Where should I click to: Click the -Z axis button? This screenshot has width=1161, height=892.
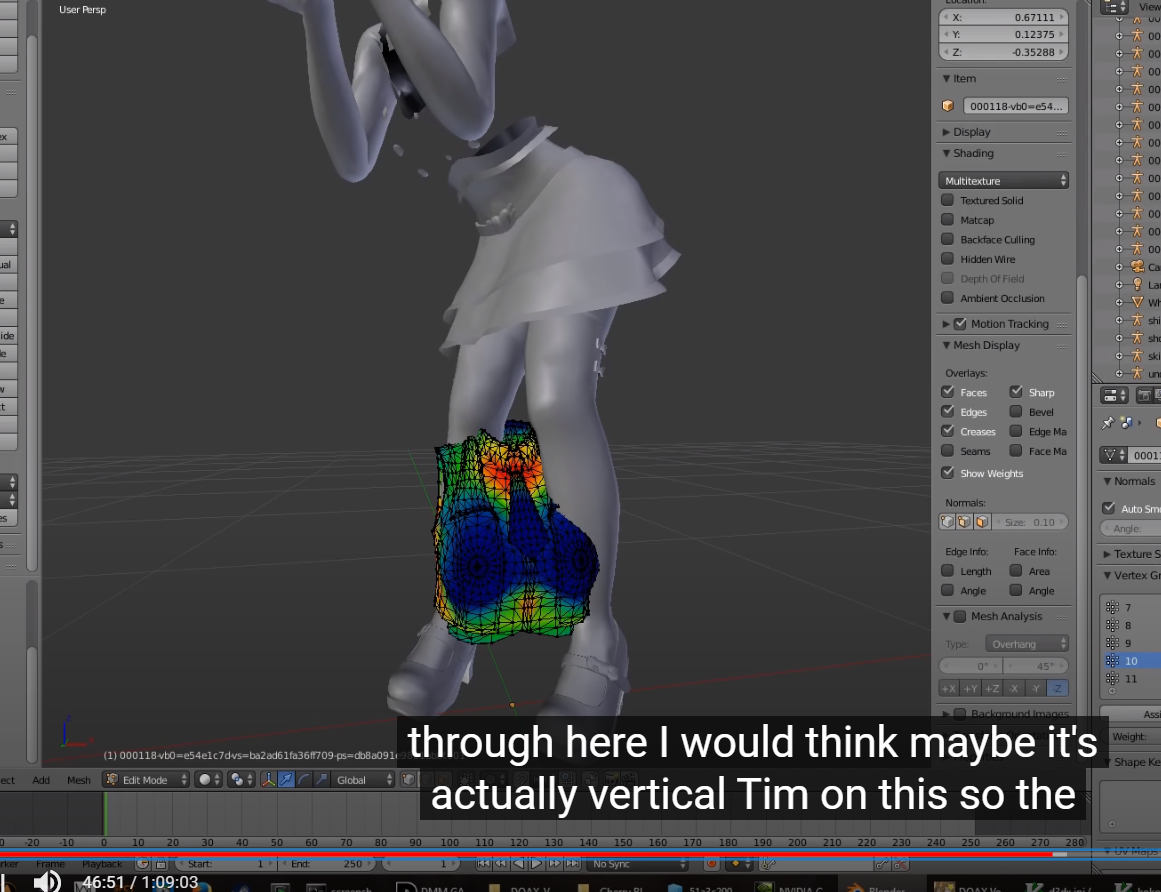click(x=1057, y=688)
